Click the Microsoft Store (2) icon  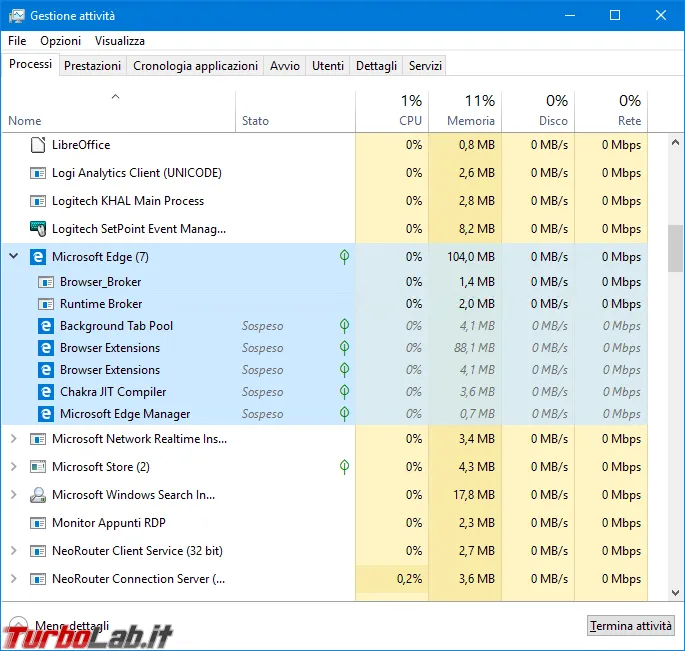[38, 467]
